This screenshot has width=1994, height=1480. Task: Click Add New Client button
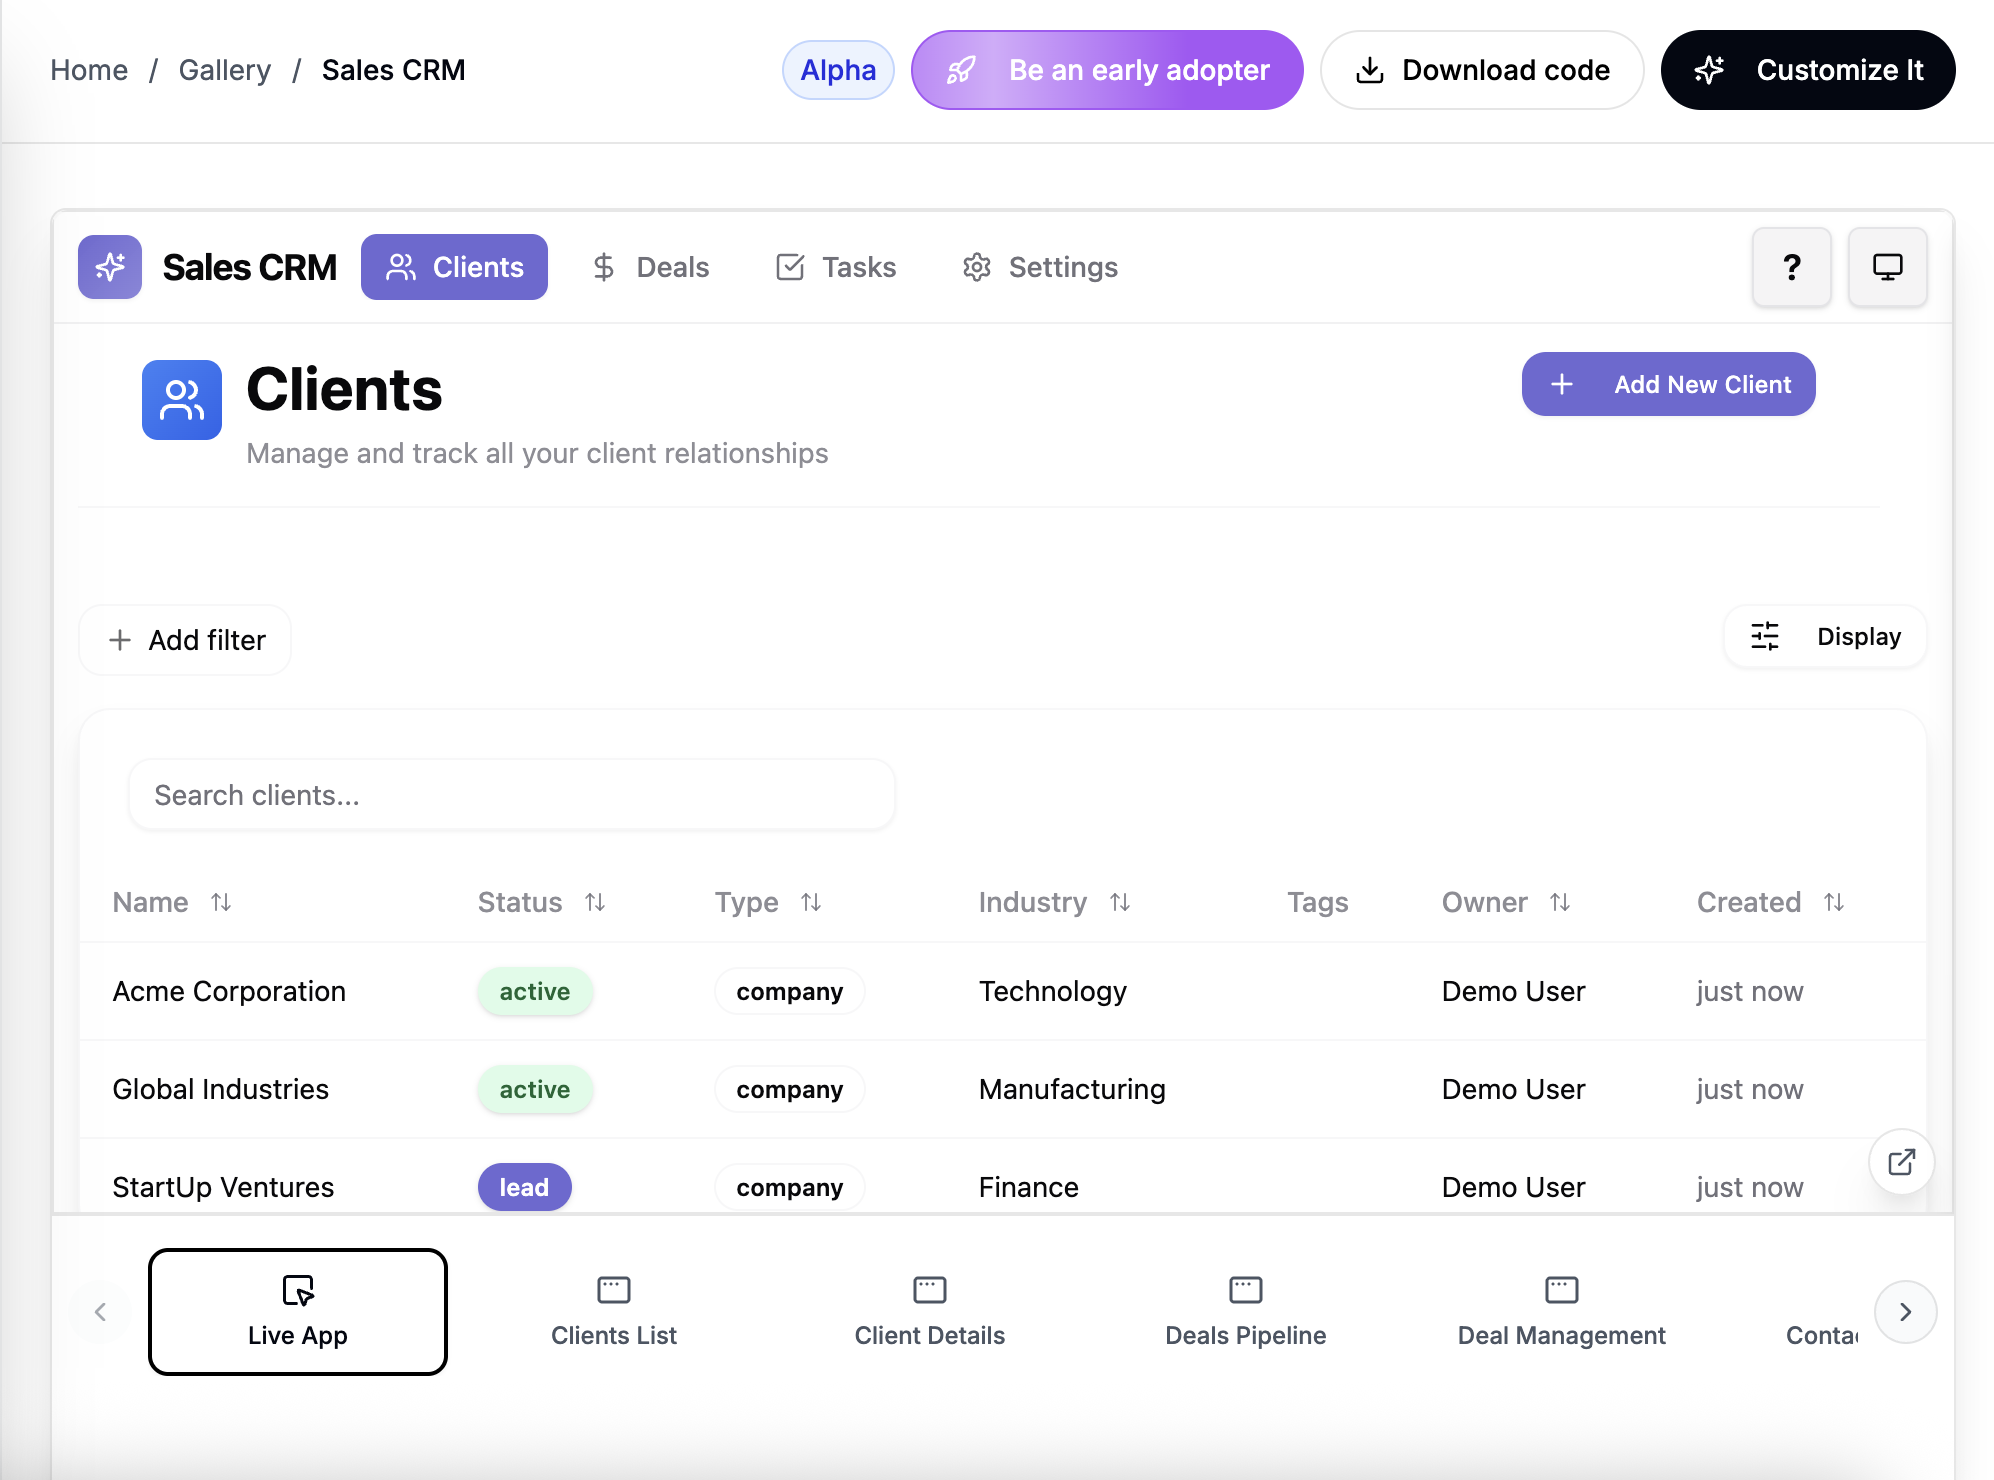1668,384
